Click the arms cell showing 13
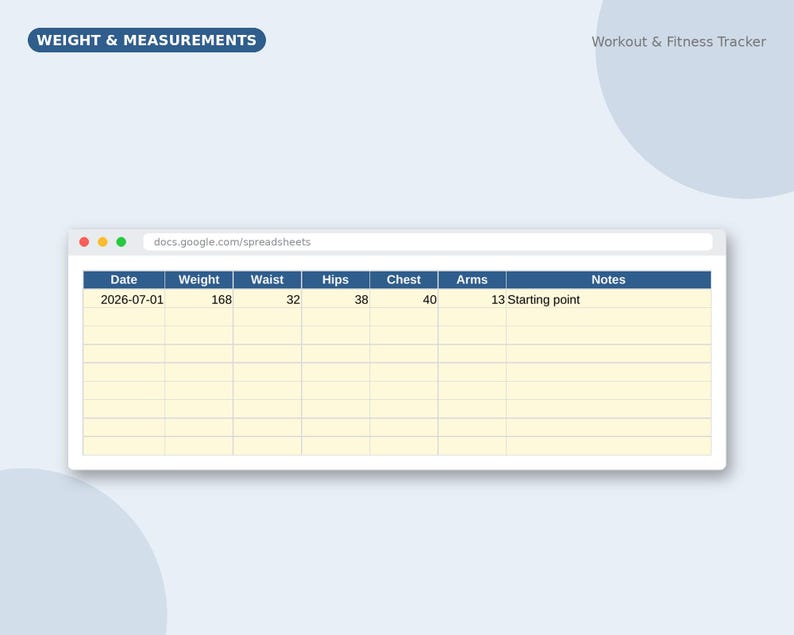The width and height of the screenshot is (794, 635). coord(472,299)
